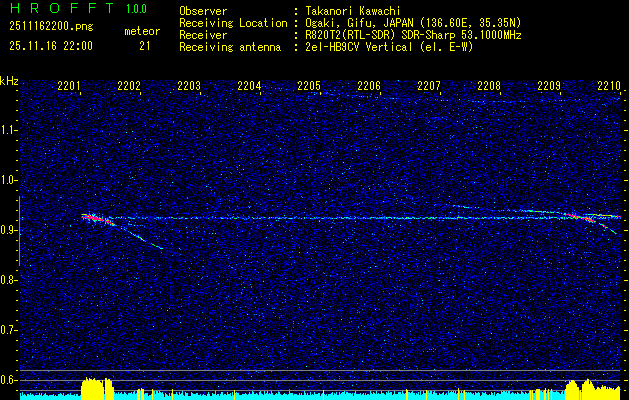Click the 0.6 kHz frequency label

[x=8, y=380]
